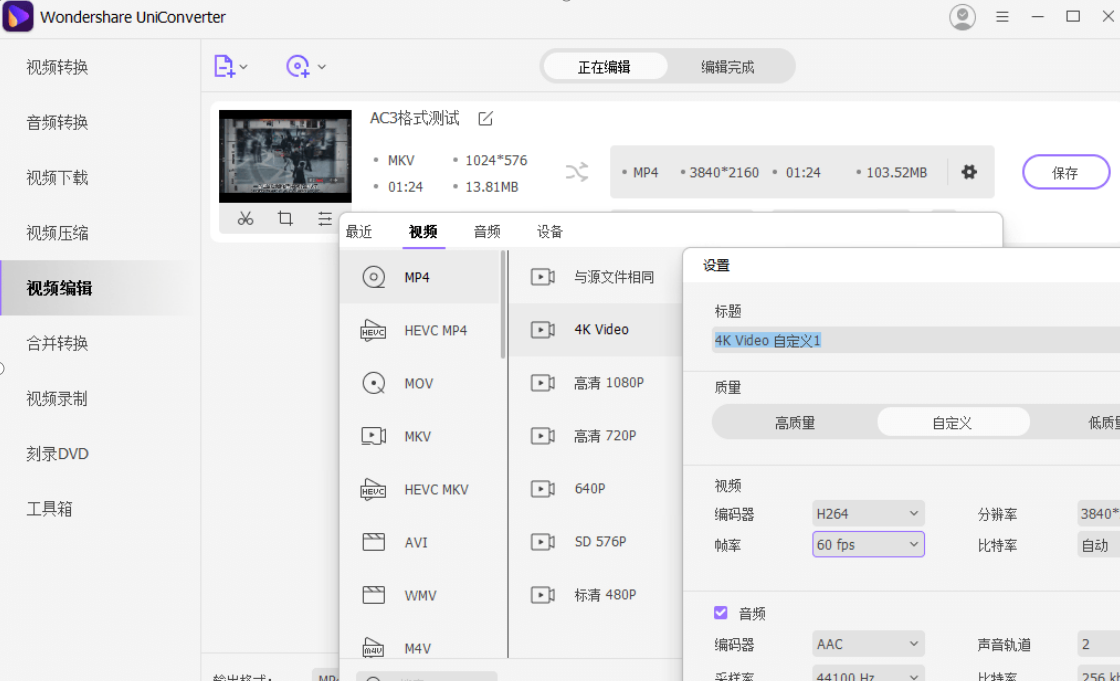
Task: Switch to 设备 format tab
Action: click(550, 232)
